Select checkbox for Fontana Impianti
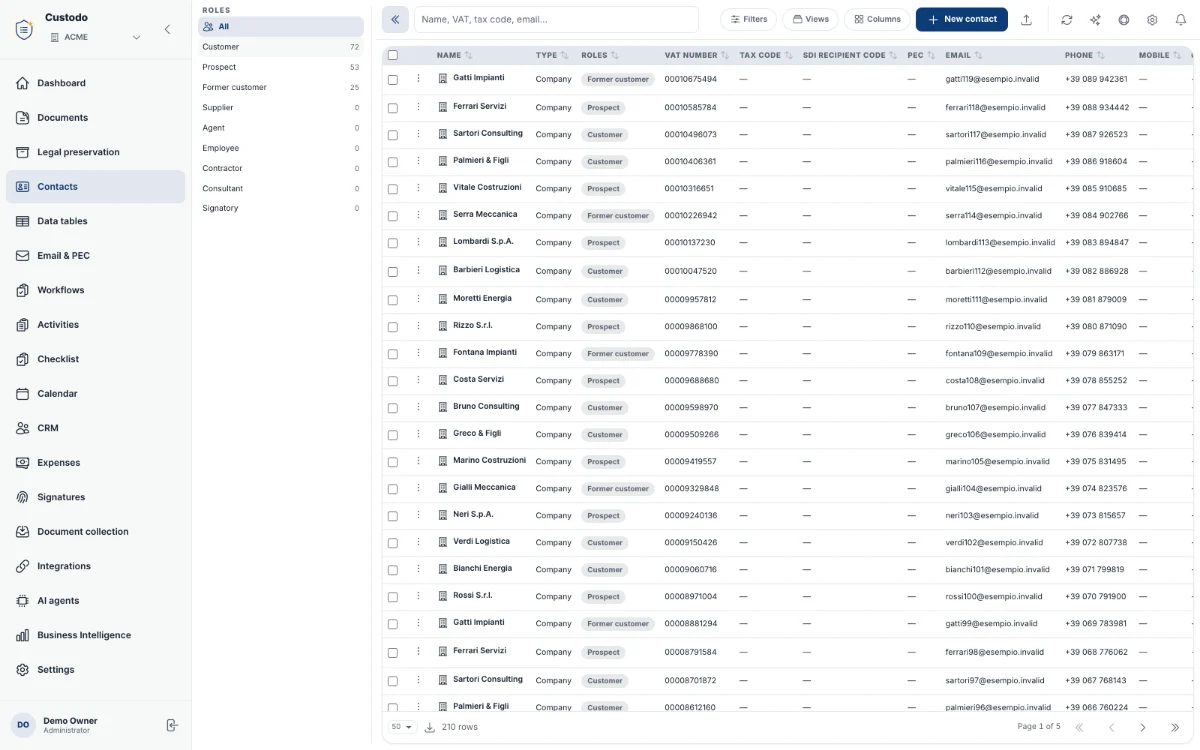Screen dimensions: 1200x750 pyautogui.click(x=393, y=353)
